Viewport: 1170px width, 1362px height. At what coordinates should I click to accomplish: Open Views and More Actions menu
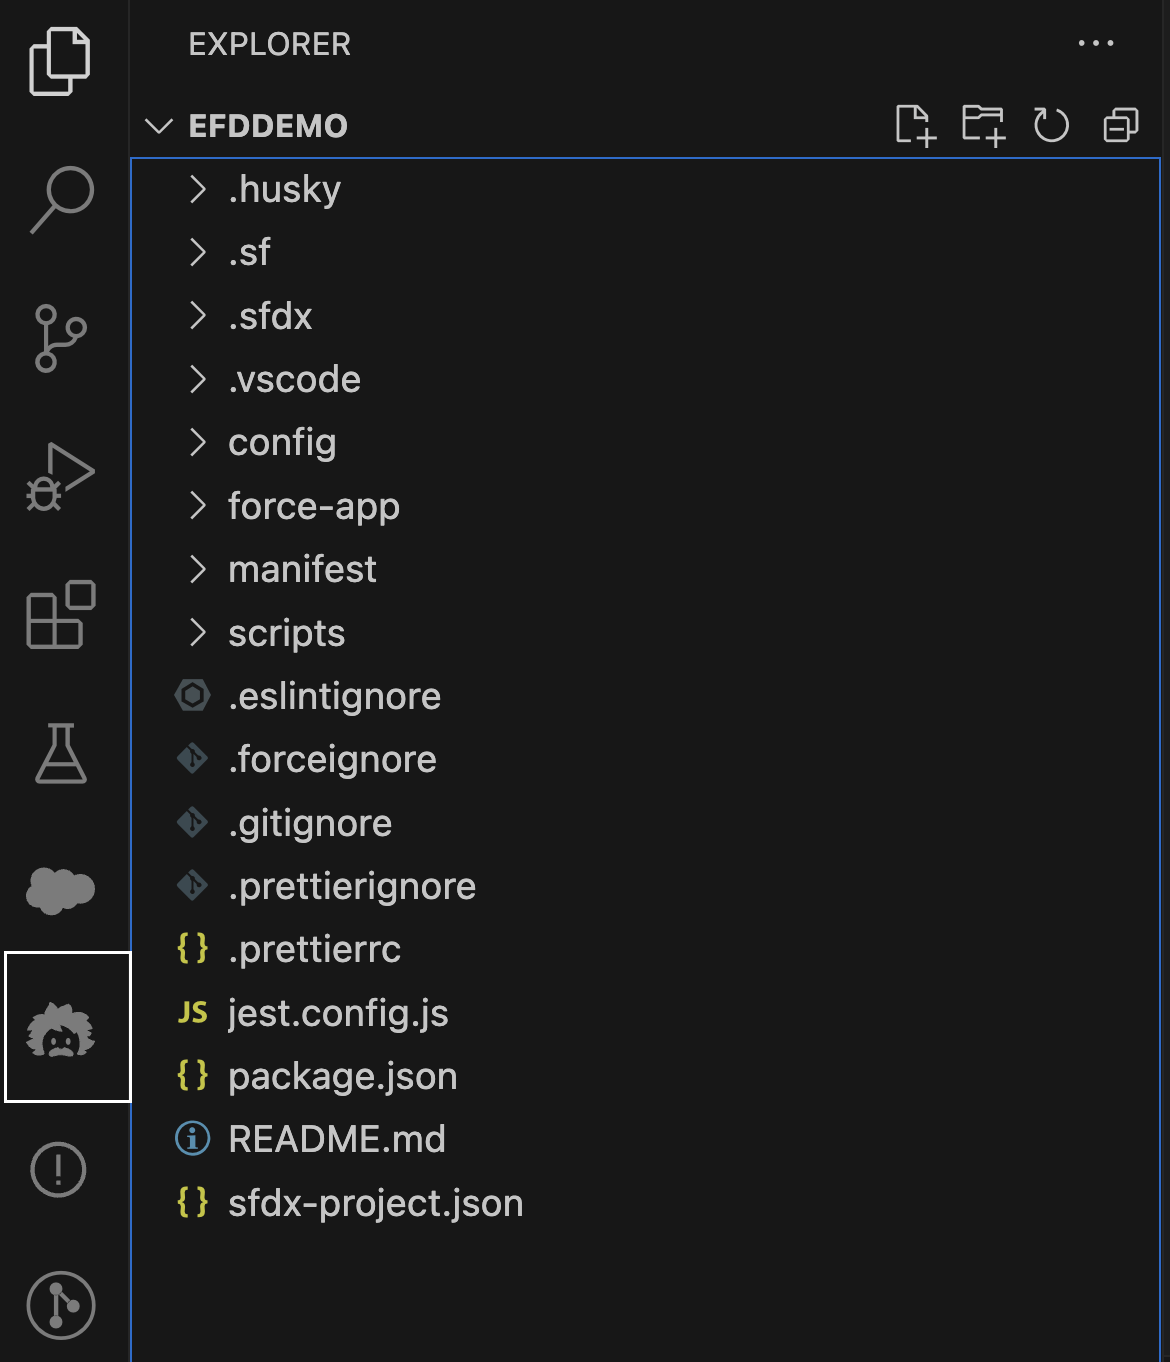pyautogui.click(x=1097, y=43)
